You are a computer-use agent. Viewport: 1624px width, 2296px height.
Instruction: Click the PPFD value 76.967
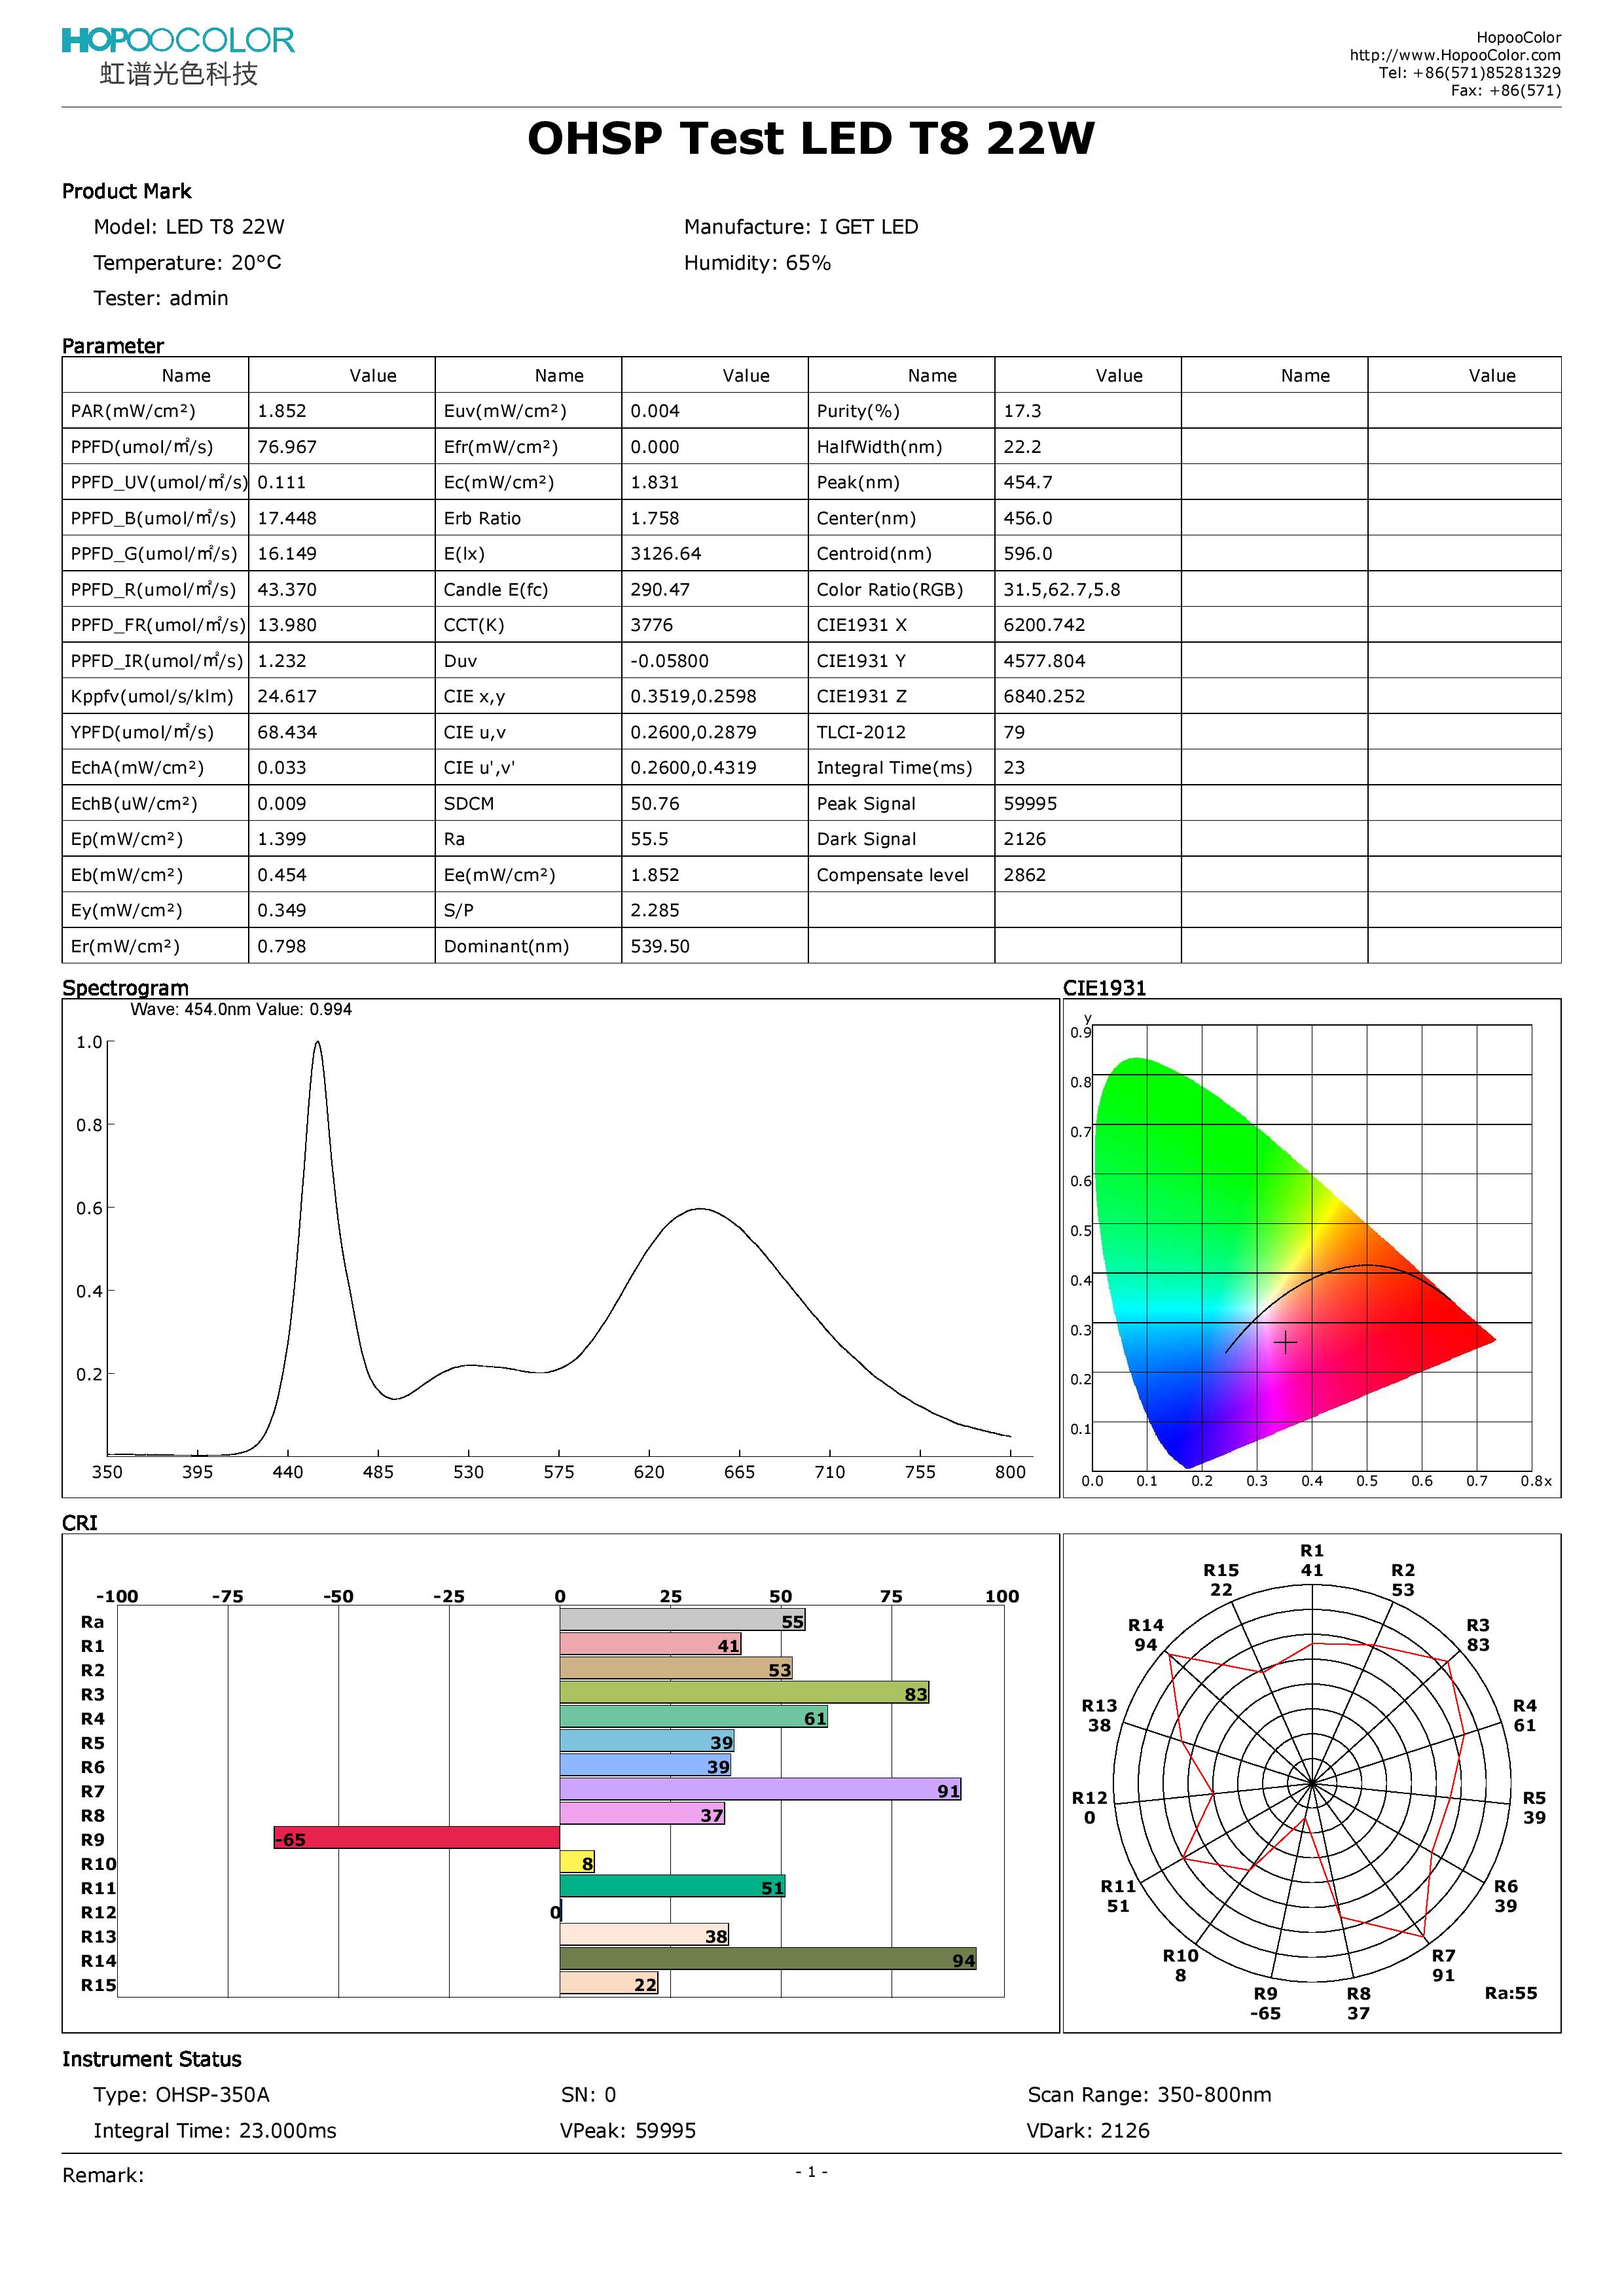[287, 447]
